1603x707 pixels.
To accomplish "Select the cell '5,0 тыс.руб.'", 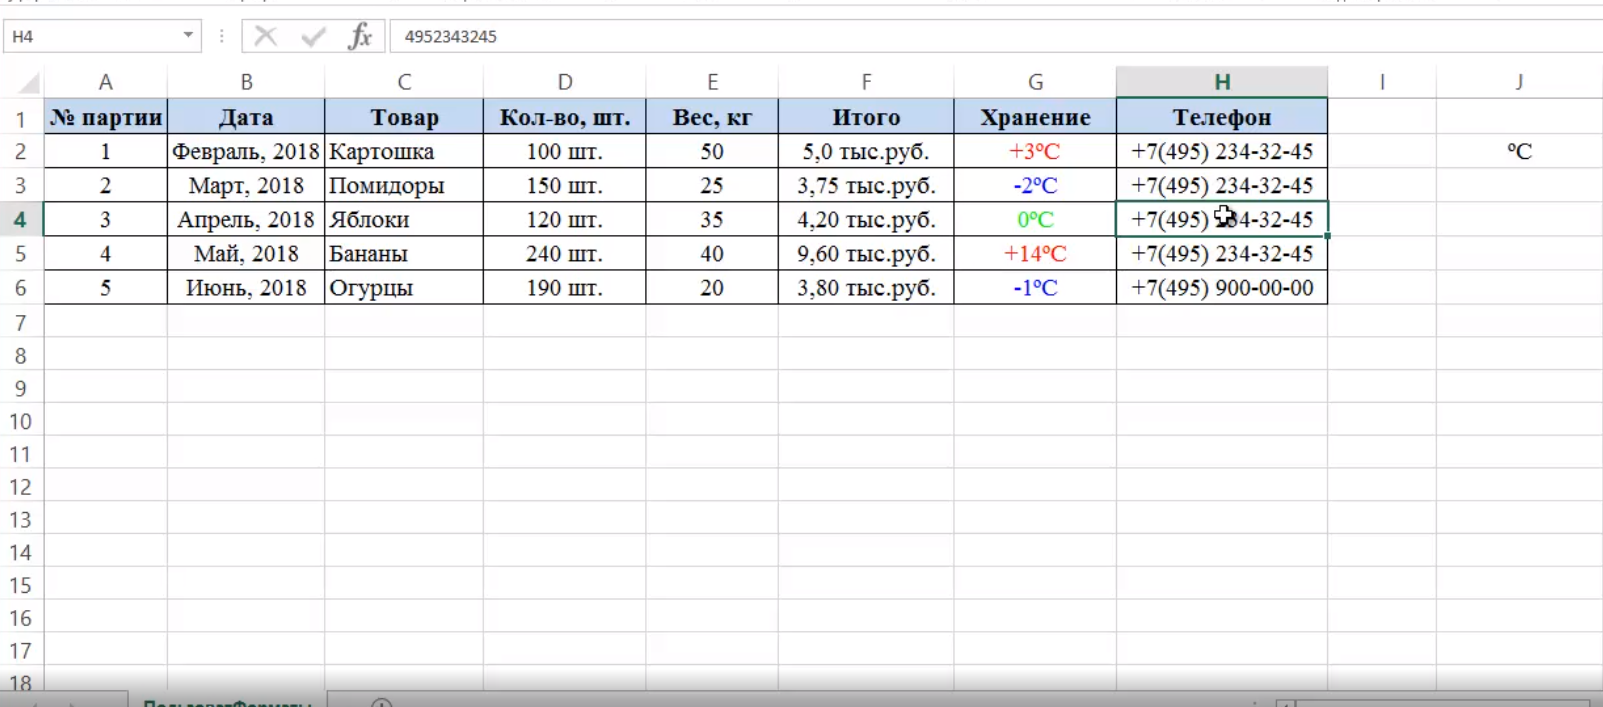I will coord(866,151).
